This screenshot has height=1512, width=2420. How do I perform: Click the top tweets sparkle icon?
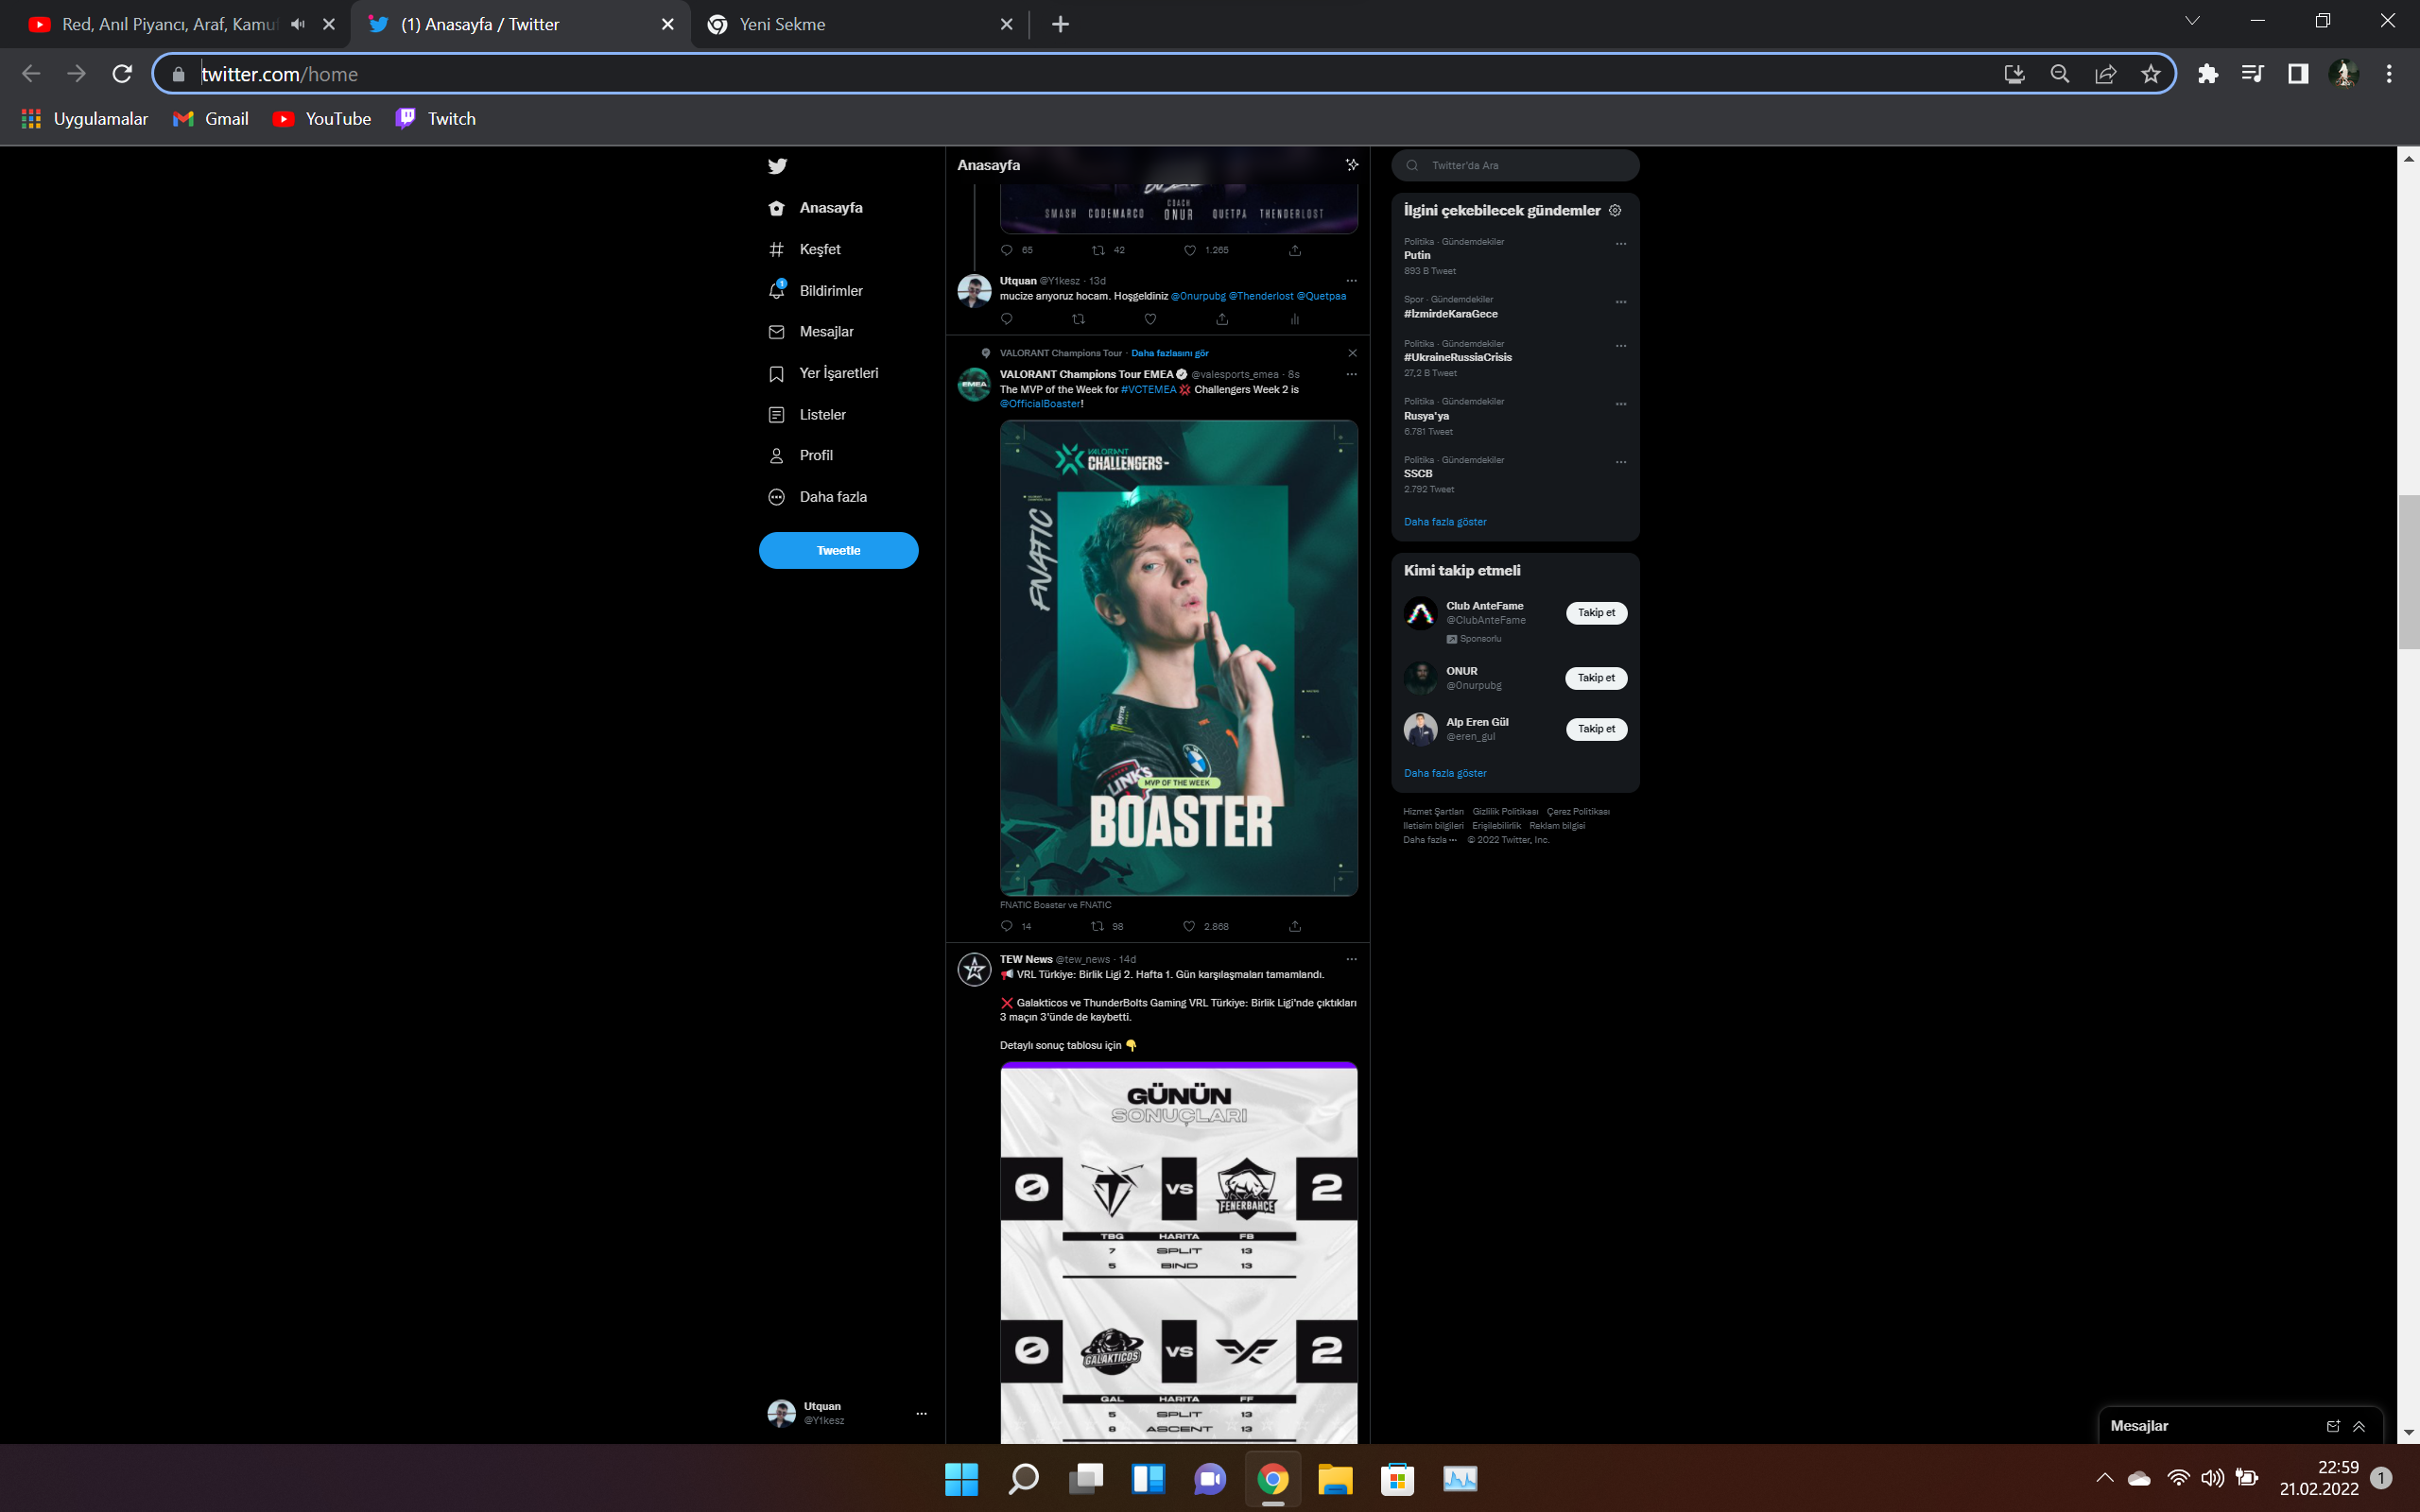click(x=1352, y=165)
